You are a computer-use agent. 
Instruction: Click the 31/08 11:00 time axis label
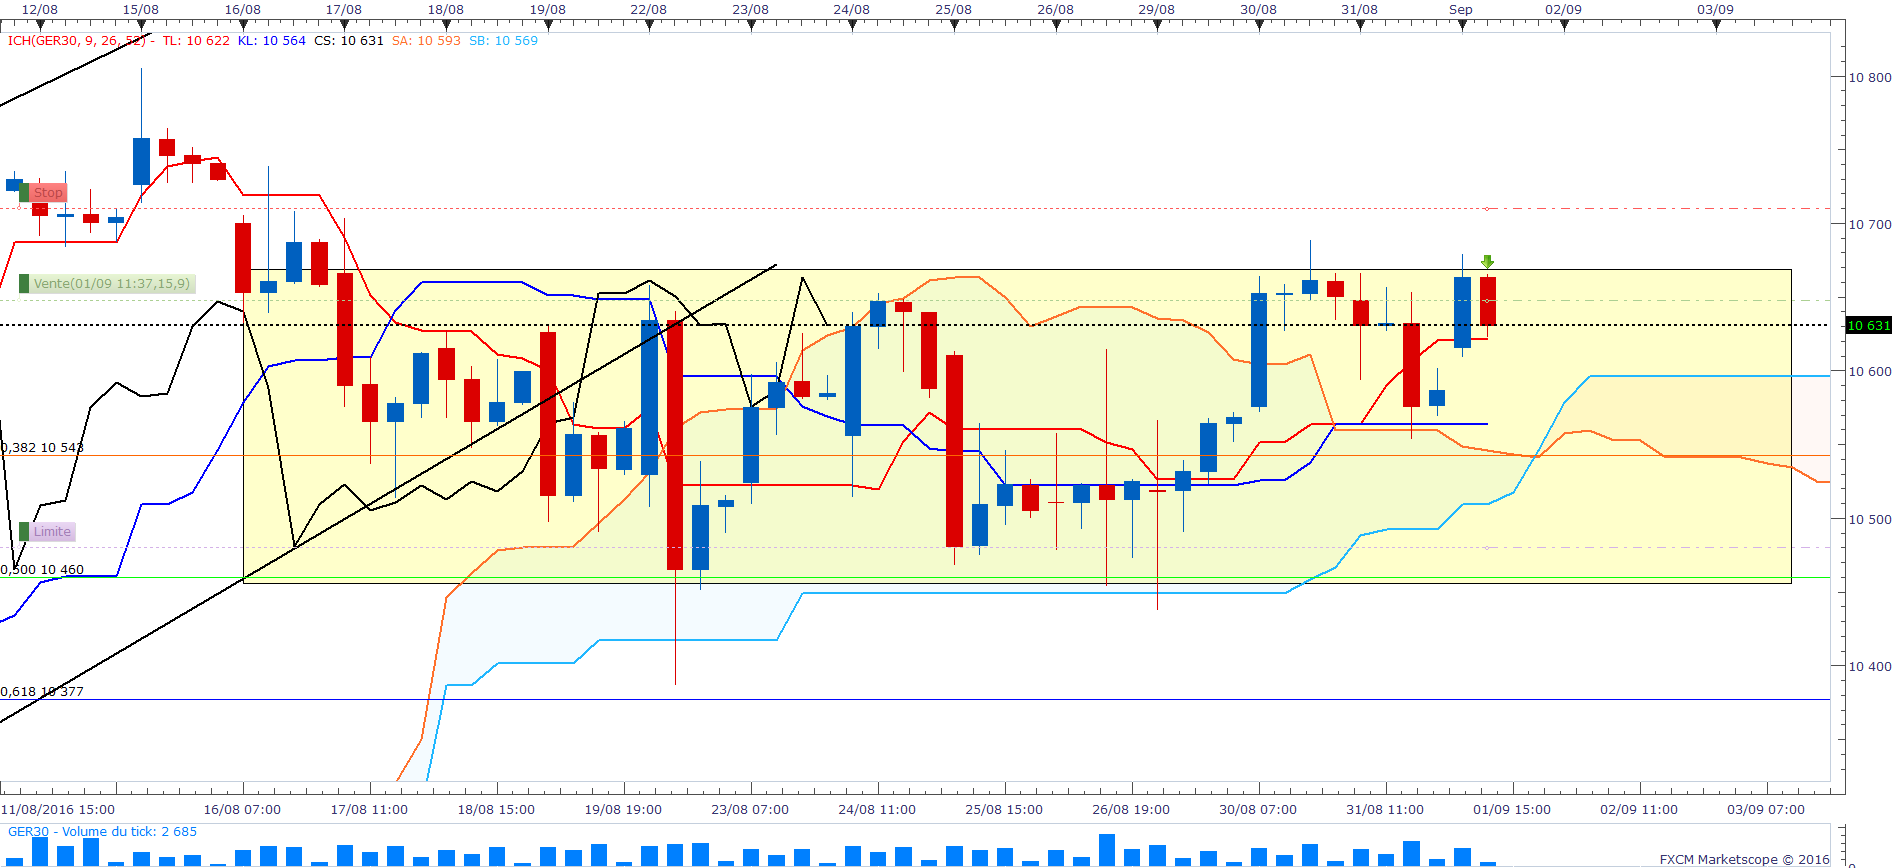[1385, 810]
